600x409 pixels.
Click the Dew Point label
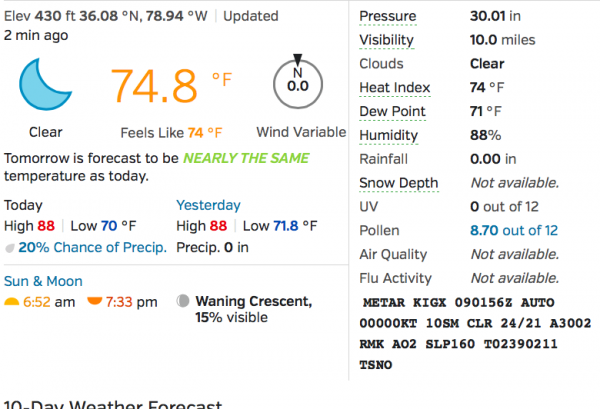click(392, 111)
